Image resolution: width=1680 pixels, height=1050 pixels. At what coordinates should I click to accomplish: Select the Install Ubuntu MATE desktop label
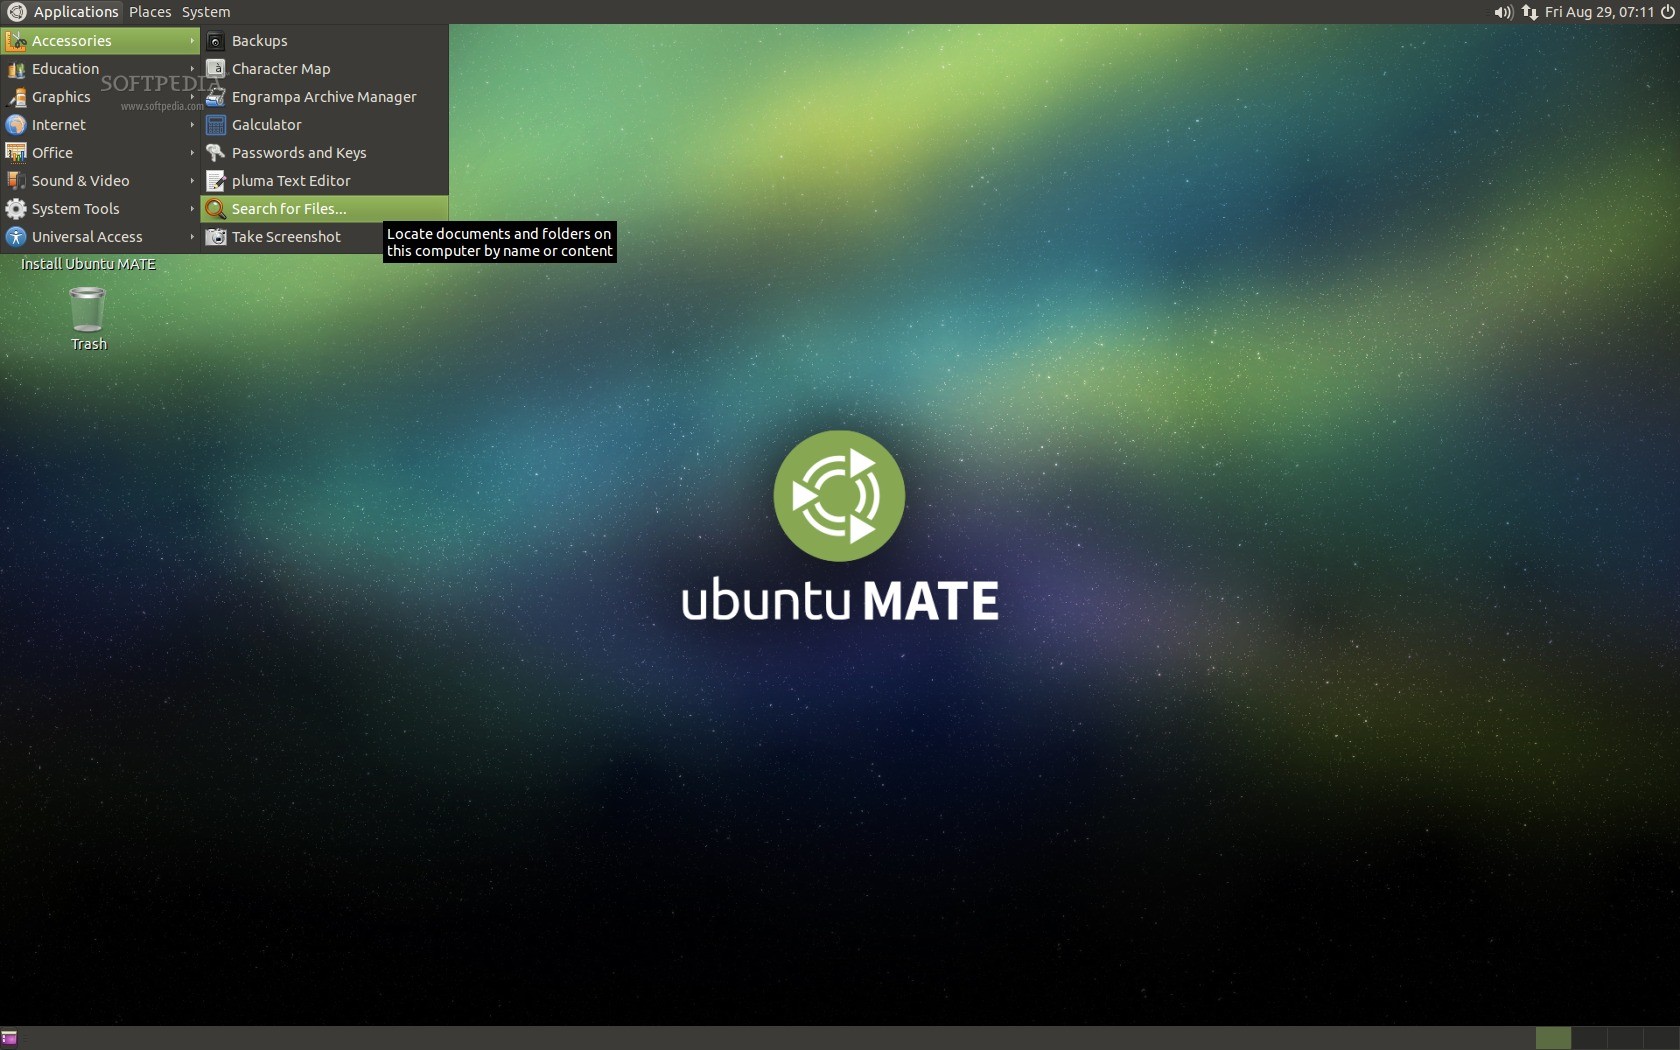pos(88,264)
